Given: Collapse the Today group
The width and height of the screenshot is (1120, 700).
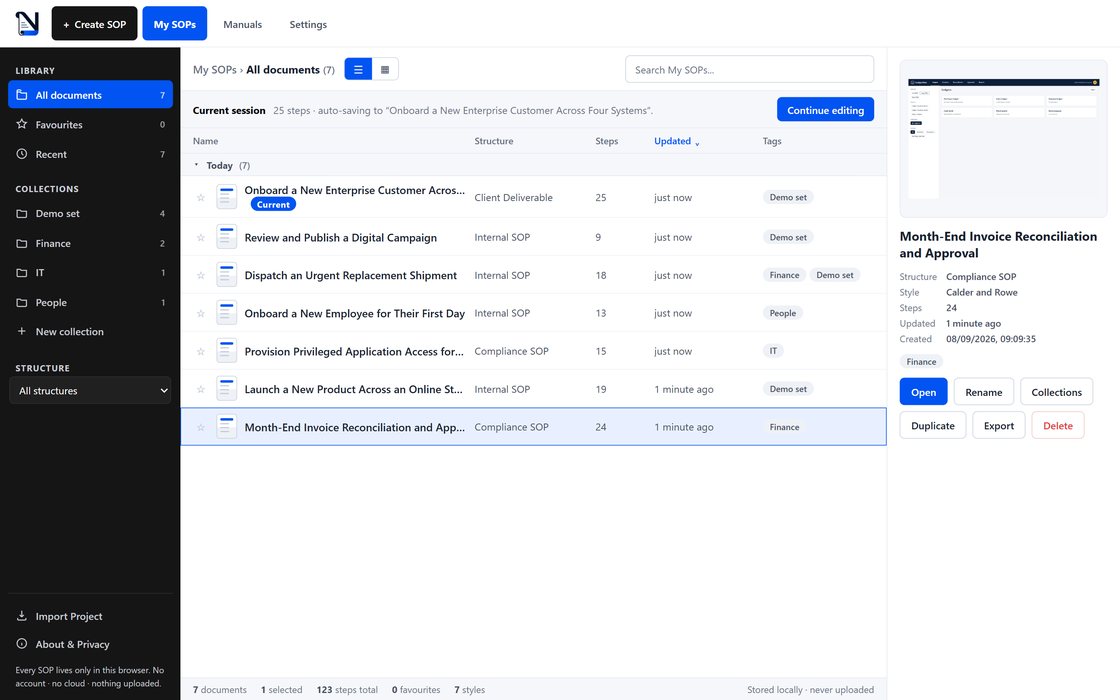Looking at the screenshot, I should tap(196, 165).
